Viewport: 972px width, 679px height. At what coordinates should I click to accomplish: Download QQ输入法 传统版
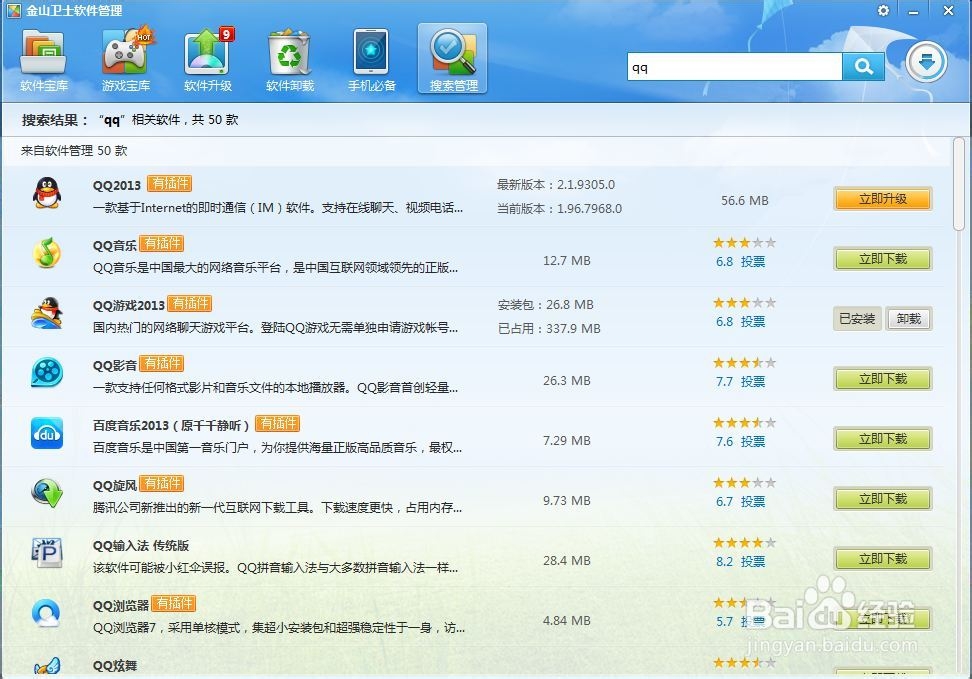[882, 559]
